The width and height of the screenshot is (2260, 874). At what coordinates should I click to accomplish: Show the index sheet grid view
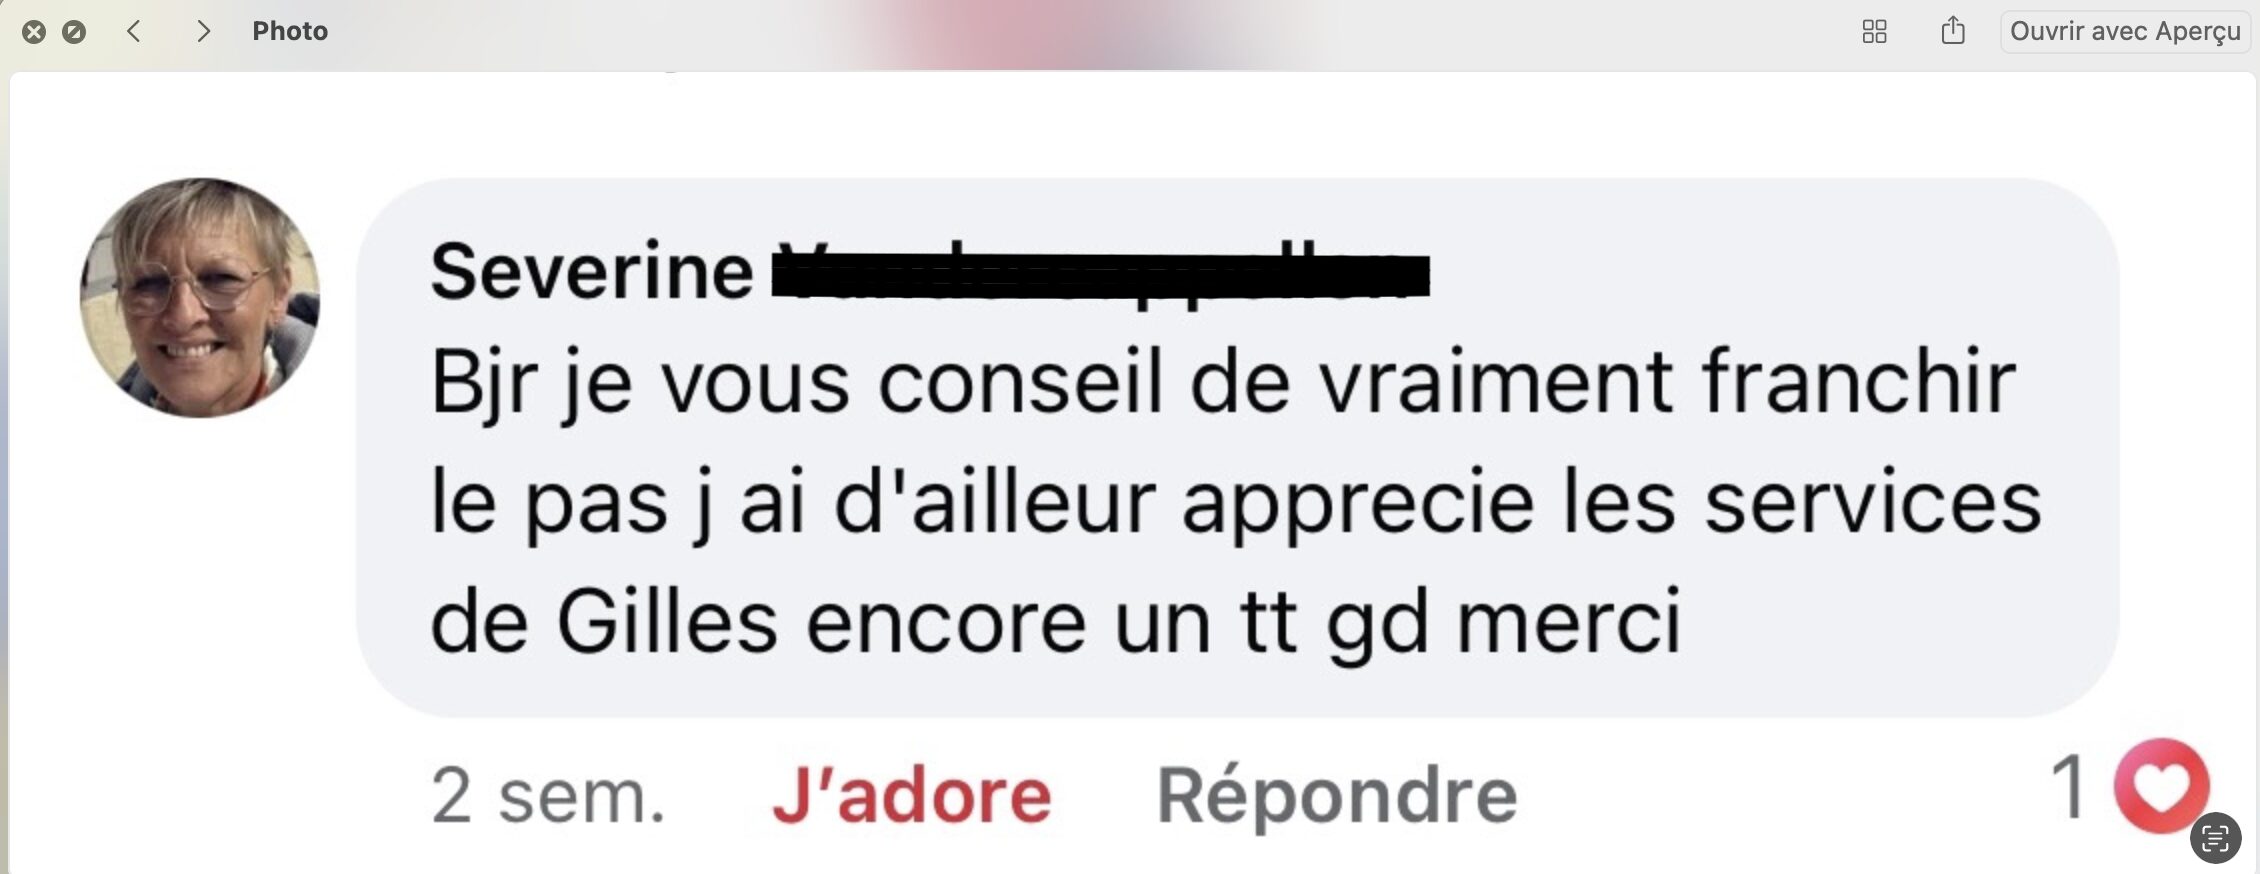1875,32
